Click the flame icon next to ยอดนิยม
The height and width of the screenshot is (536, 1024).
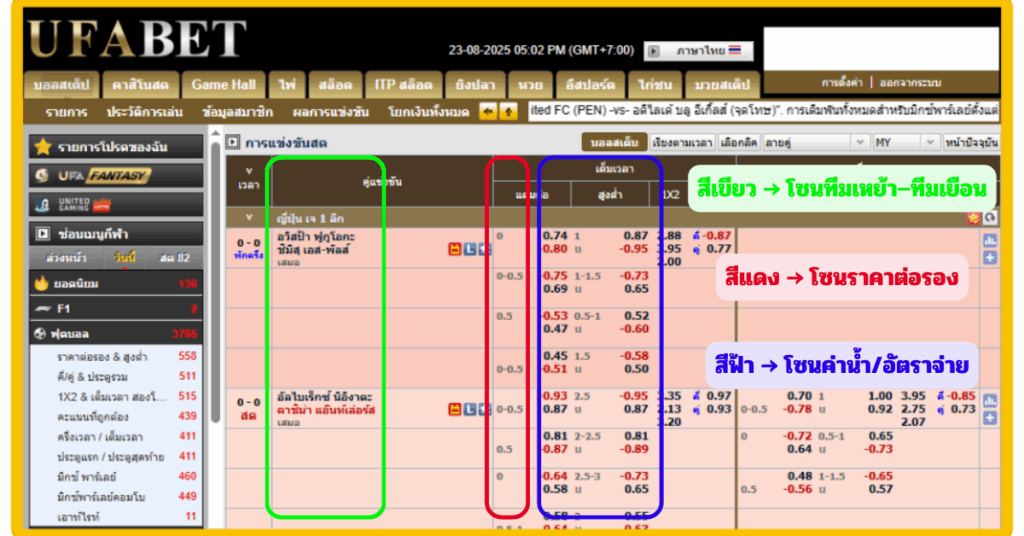(x=42, y=283)
